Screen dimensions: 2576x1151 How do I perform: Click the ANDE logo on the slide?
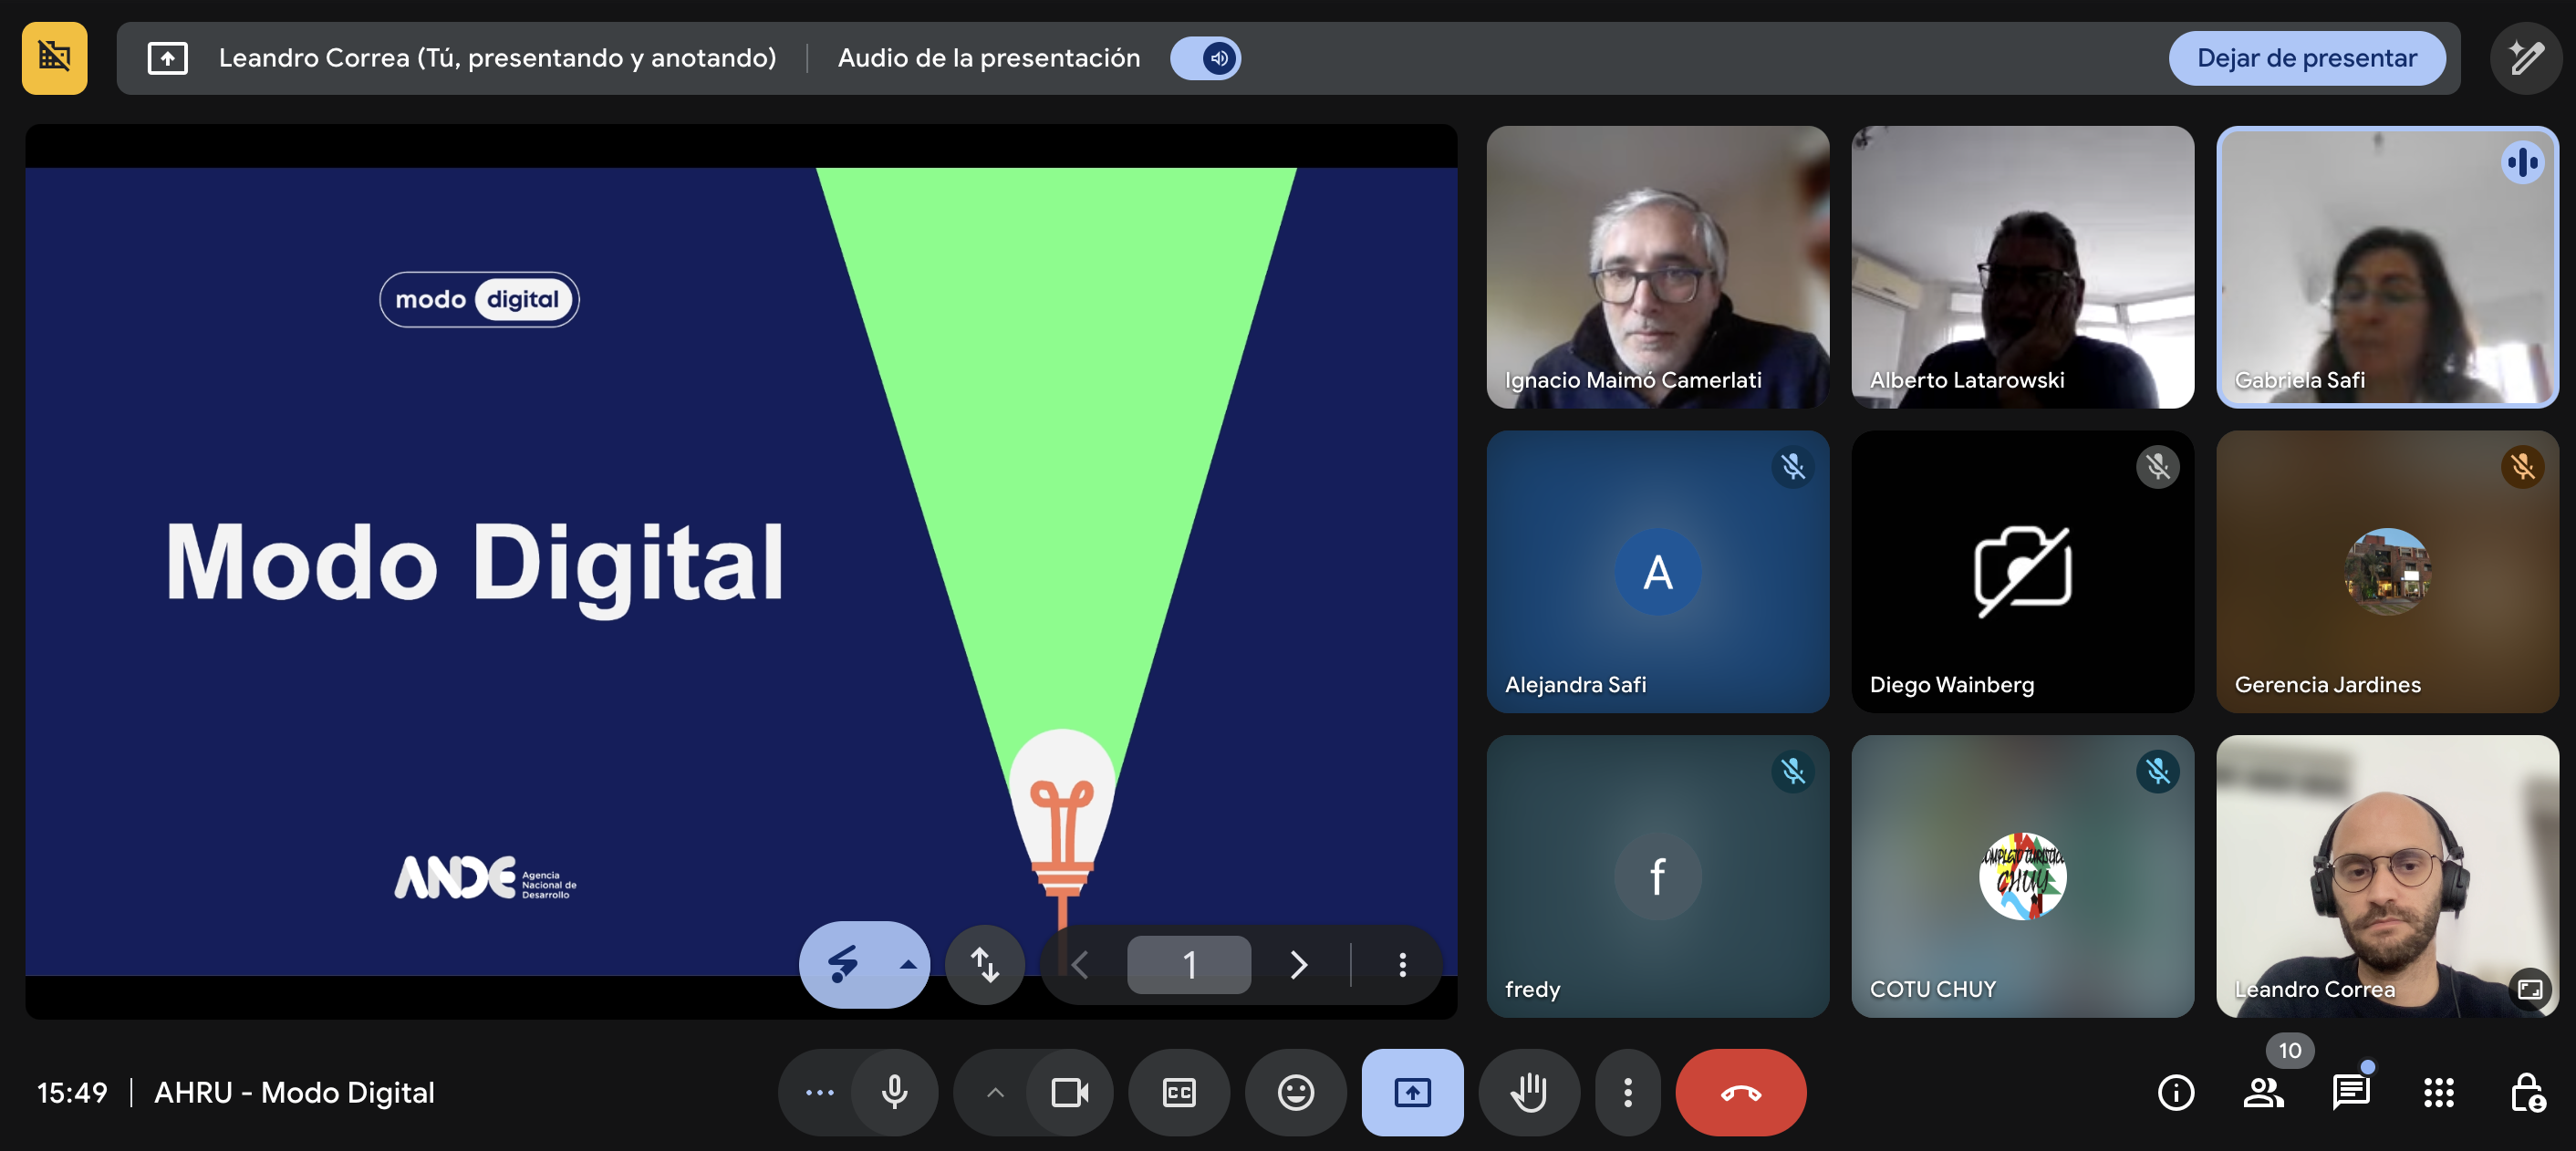[x=485, y=878]
